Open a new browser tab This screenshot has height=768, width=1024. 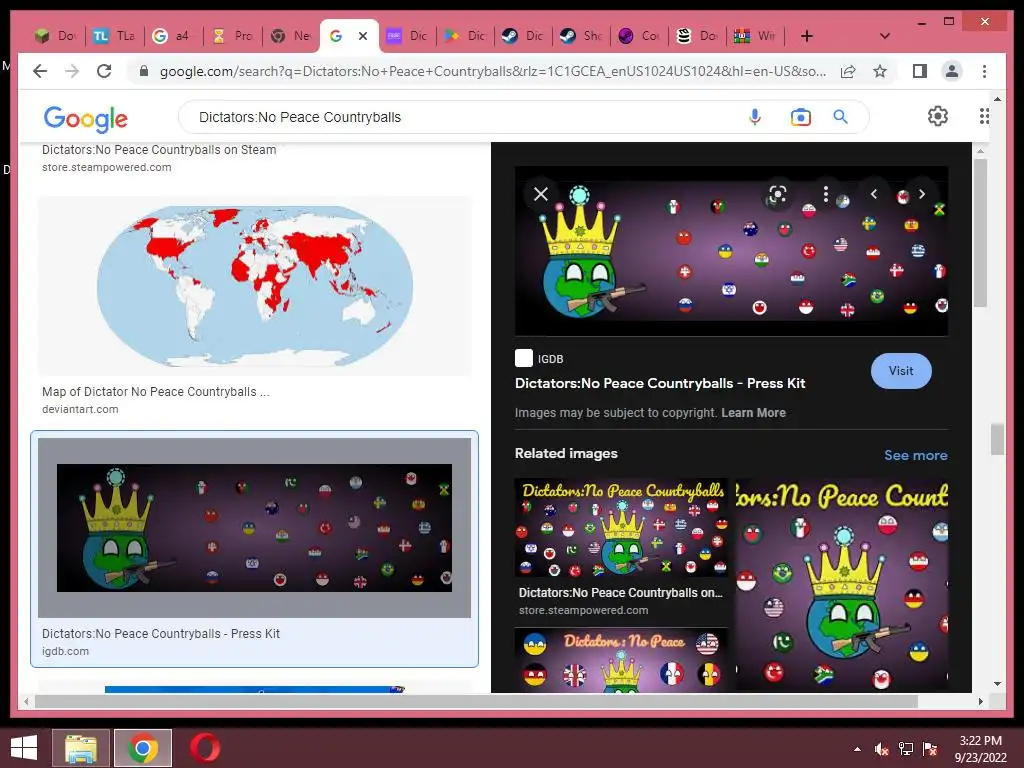(807, 36)
